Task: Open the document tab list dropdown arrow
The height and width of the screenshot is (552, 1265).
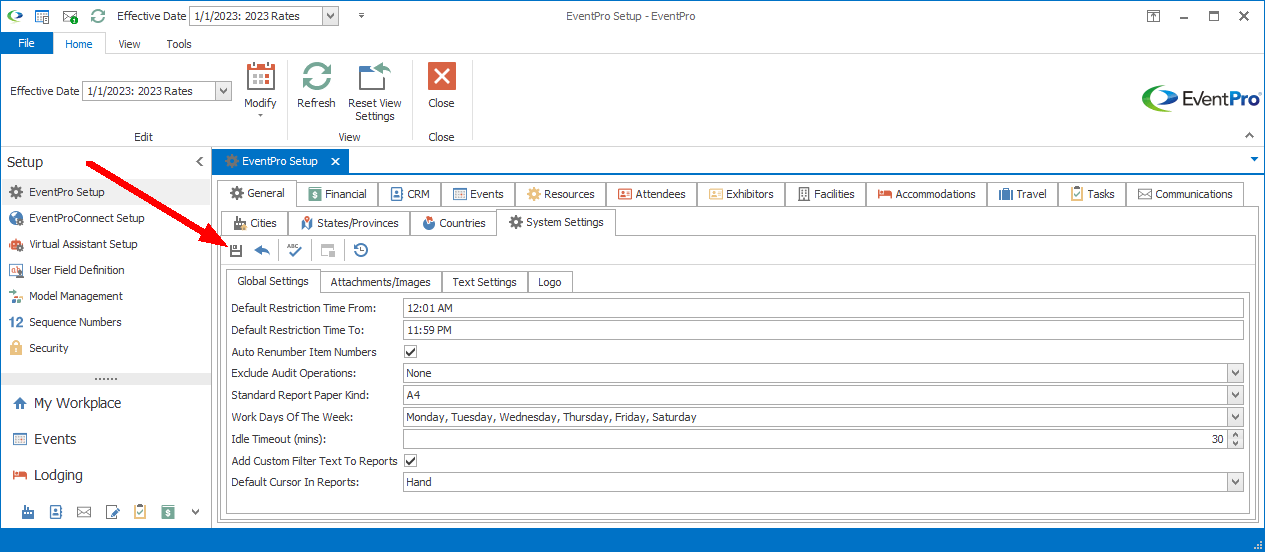Action: [1254, 159]
